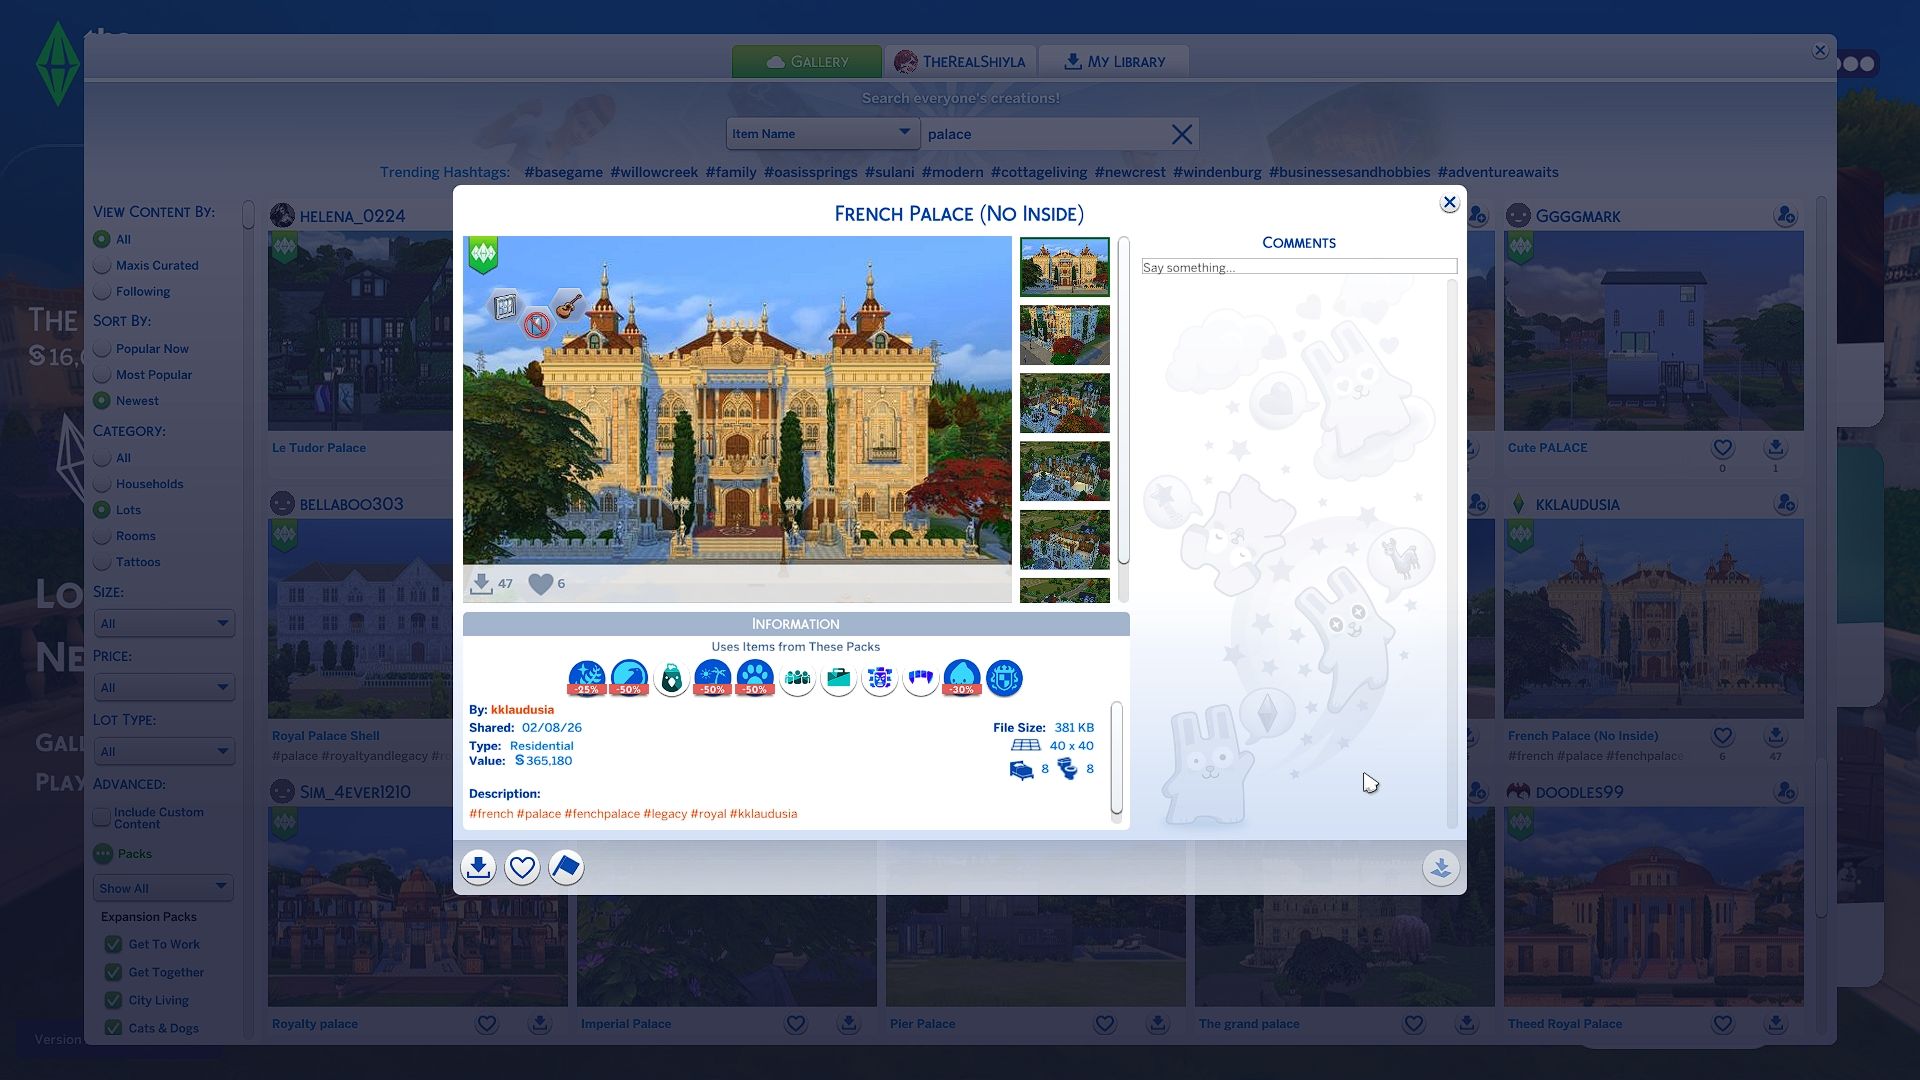This screenshot has width=1920, height=1080.
Task: Click the Say something comment field
Action: 1299,267
